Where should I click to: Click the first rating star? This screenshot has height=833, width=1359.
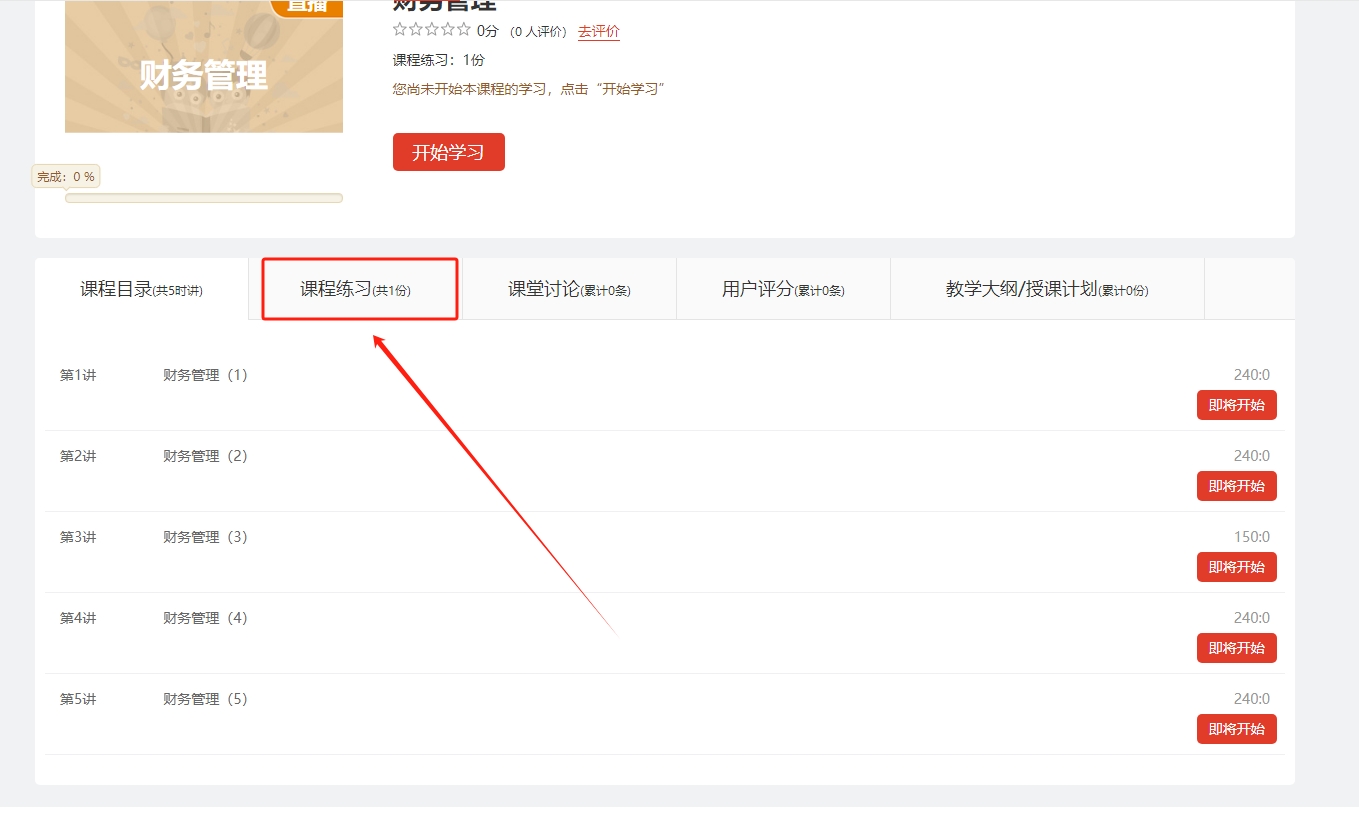tap(400, 30)
